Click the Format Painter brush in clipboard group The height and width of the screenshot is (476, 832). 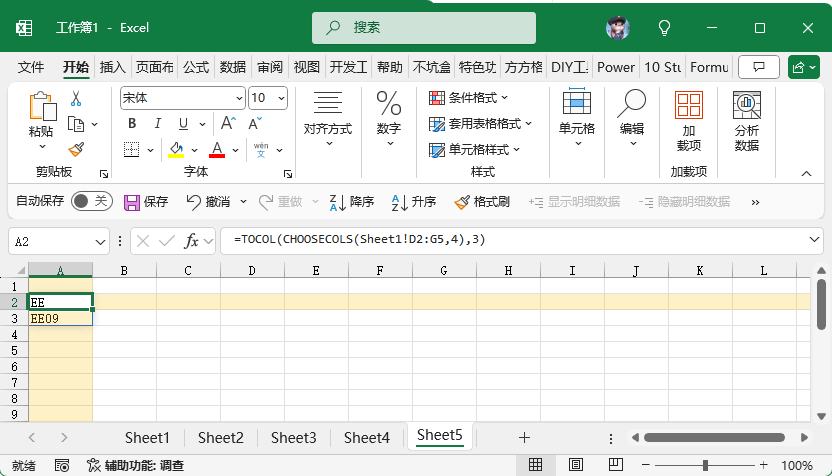[76, 150]
